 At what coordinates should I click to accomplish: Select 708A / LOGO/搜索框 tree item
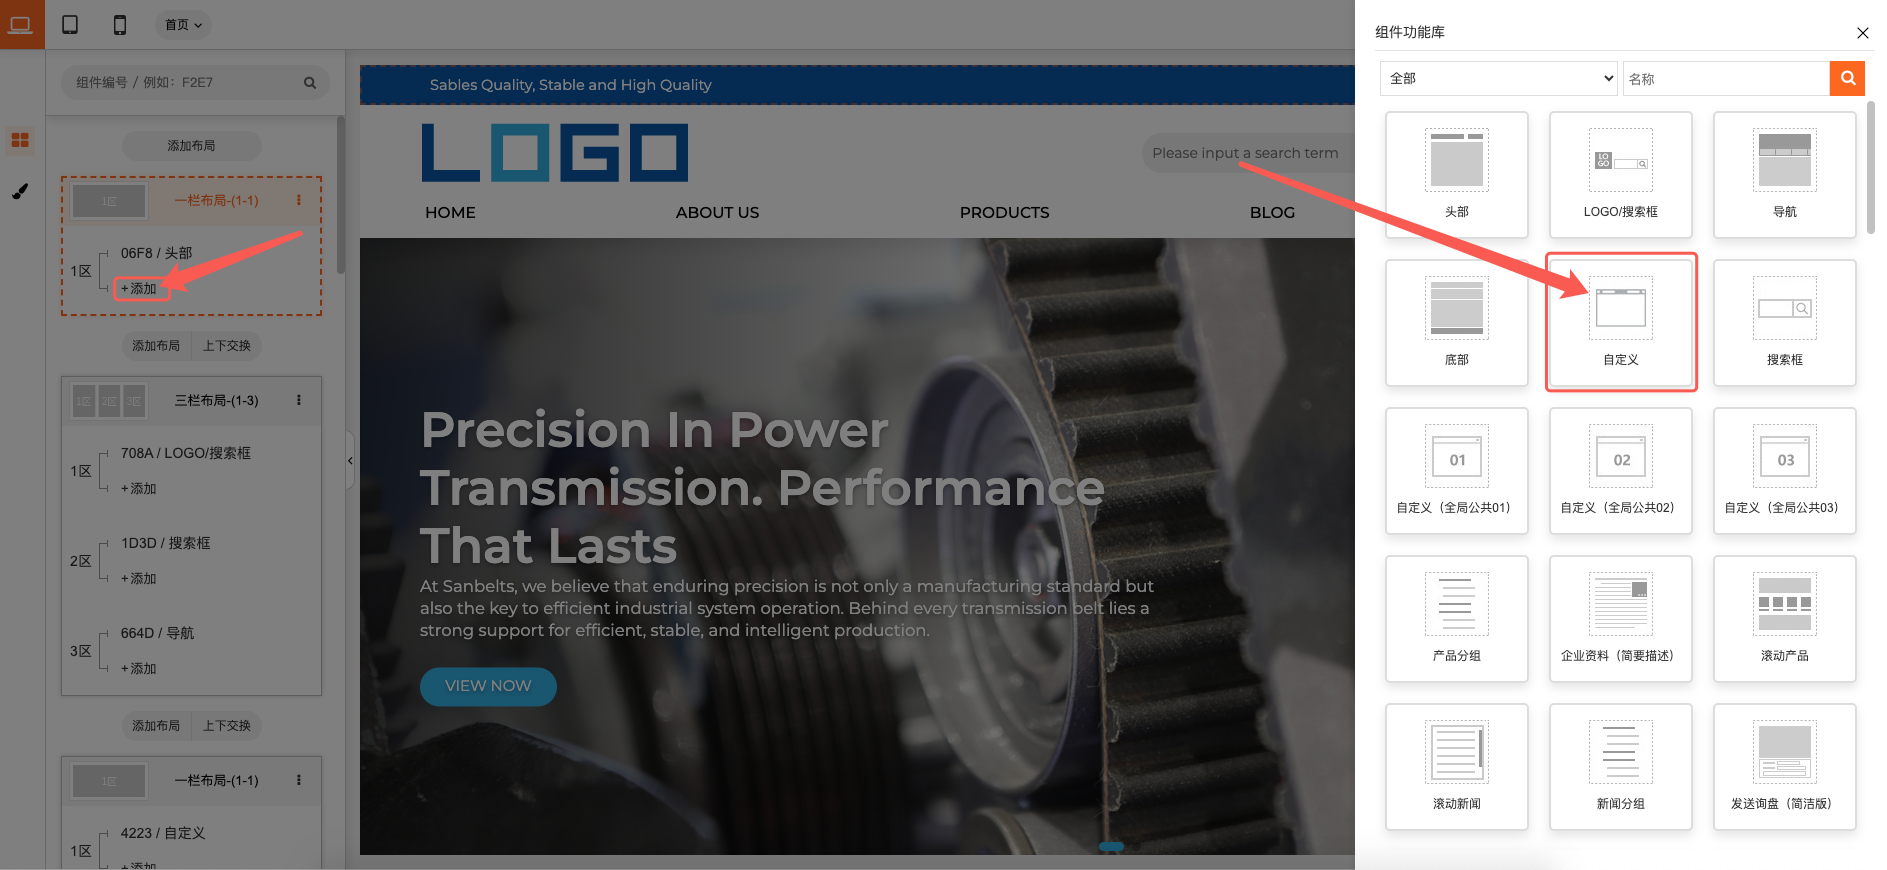[186, 453]
